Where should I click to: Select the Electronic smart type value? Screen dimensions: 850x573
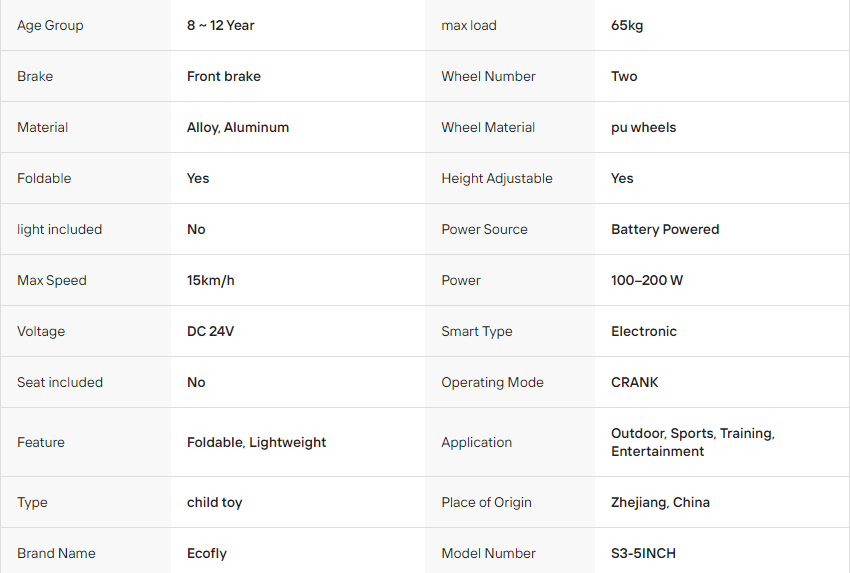[x=644, y=331]
